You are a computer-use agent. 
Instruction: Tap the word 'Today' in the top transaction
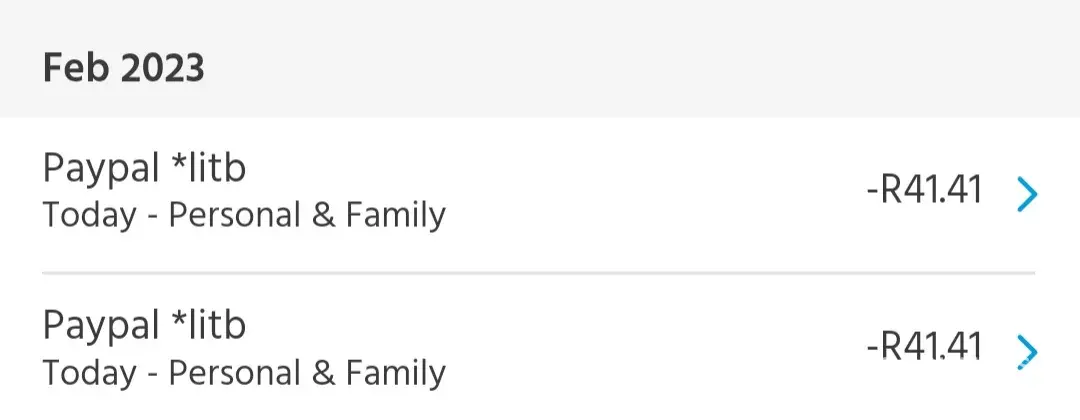[x=89, y=215]
